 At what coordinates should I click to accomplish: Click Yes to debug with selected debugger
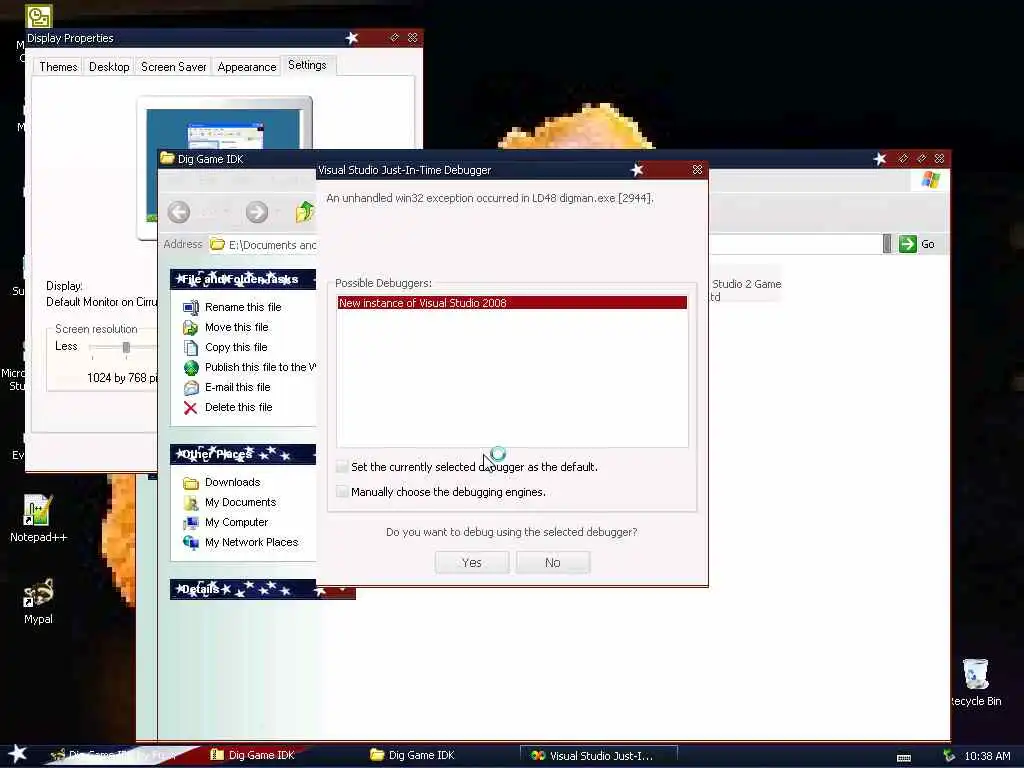pos(472,562)
